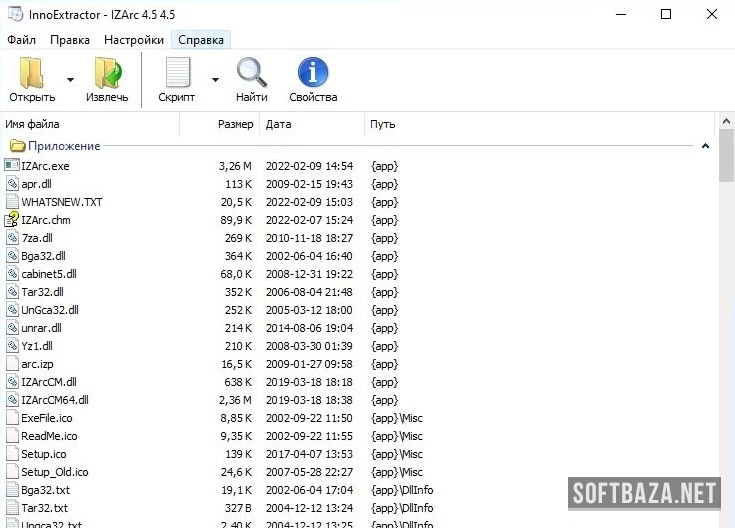The image size is (735, 528).
Task: Open the Правка menu
Action: click(x=70, y=40)
